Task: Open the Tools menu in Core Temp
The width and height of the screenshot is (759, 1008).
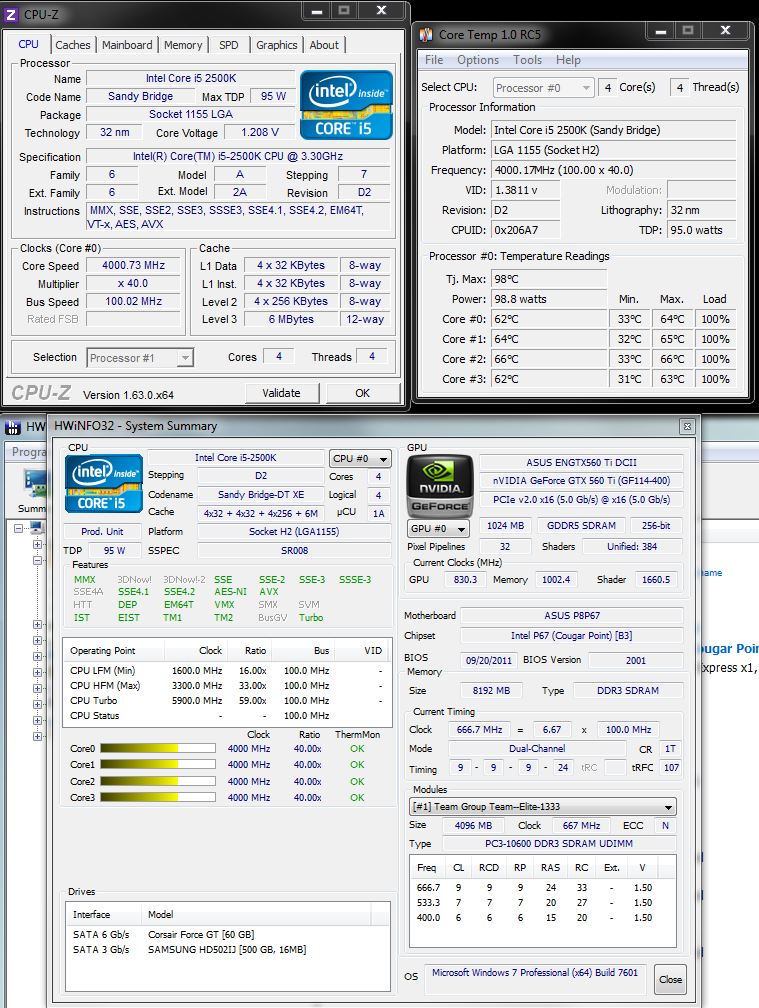Action: (527, 60)
